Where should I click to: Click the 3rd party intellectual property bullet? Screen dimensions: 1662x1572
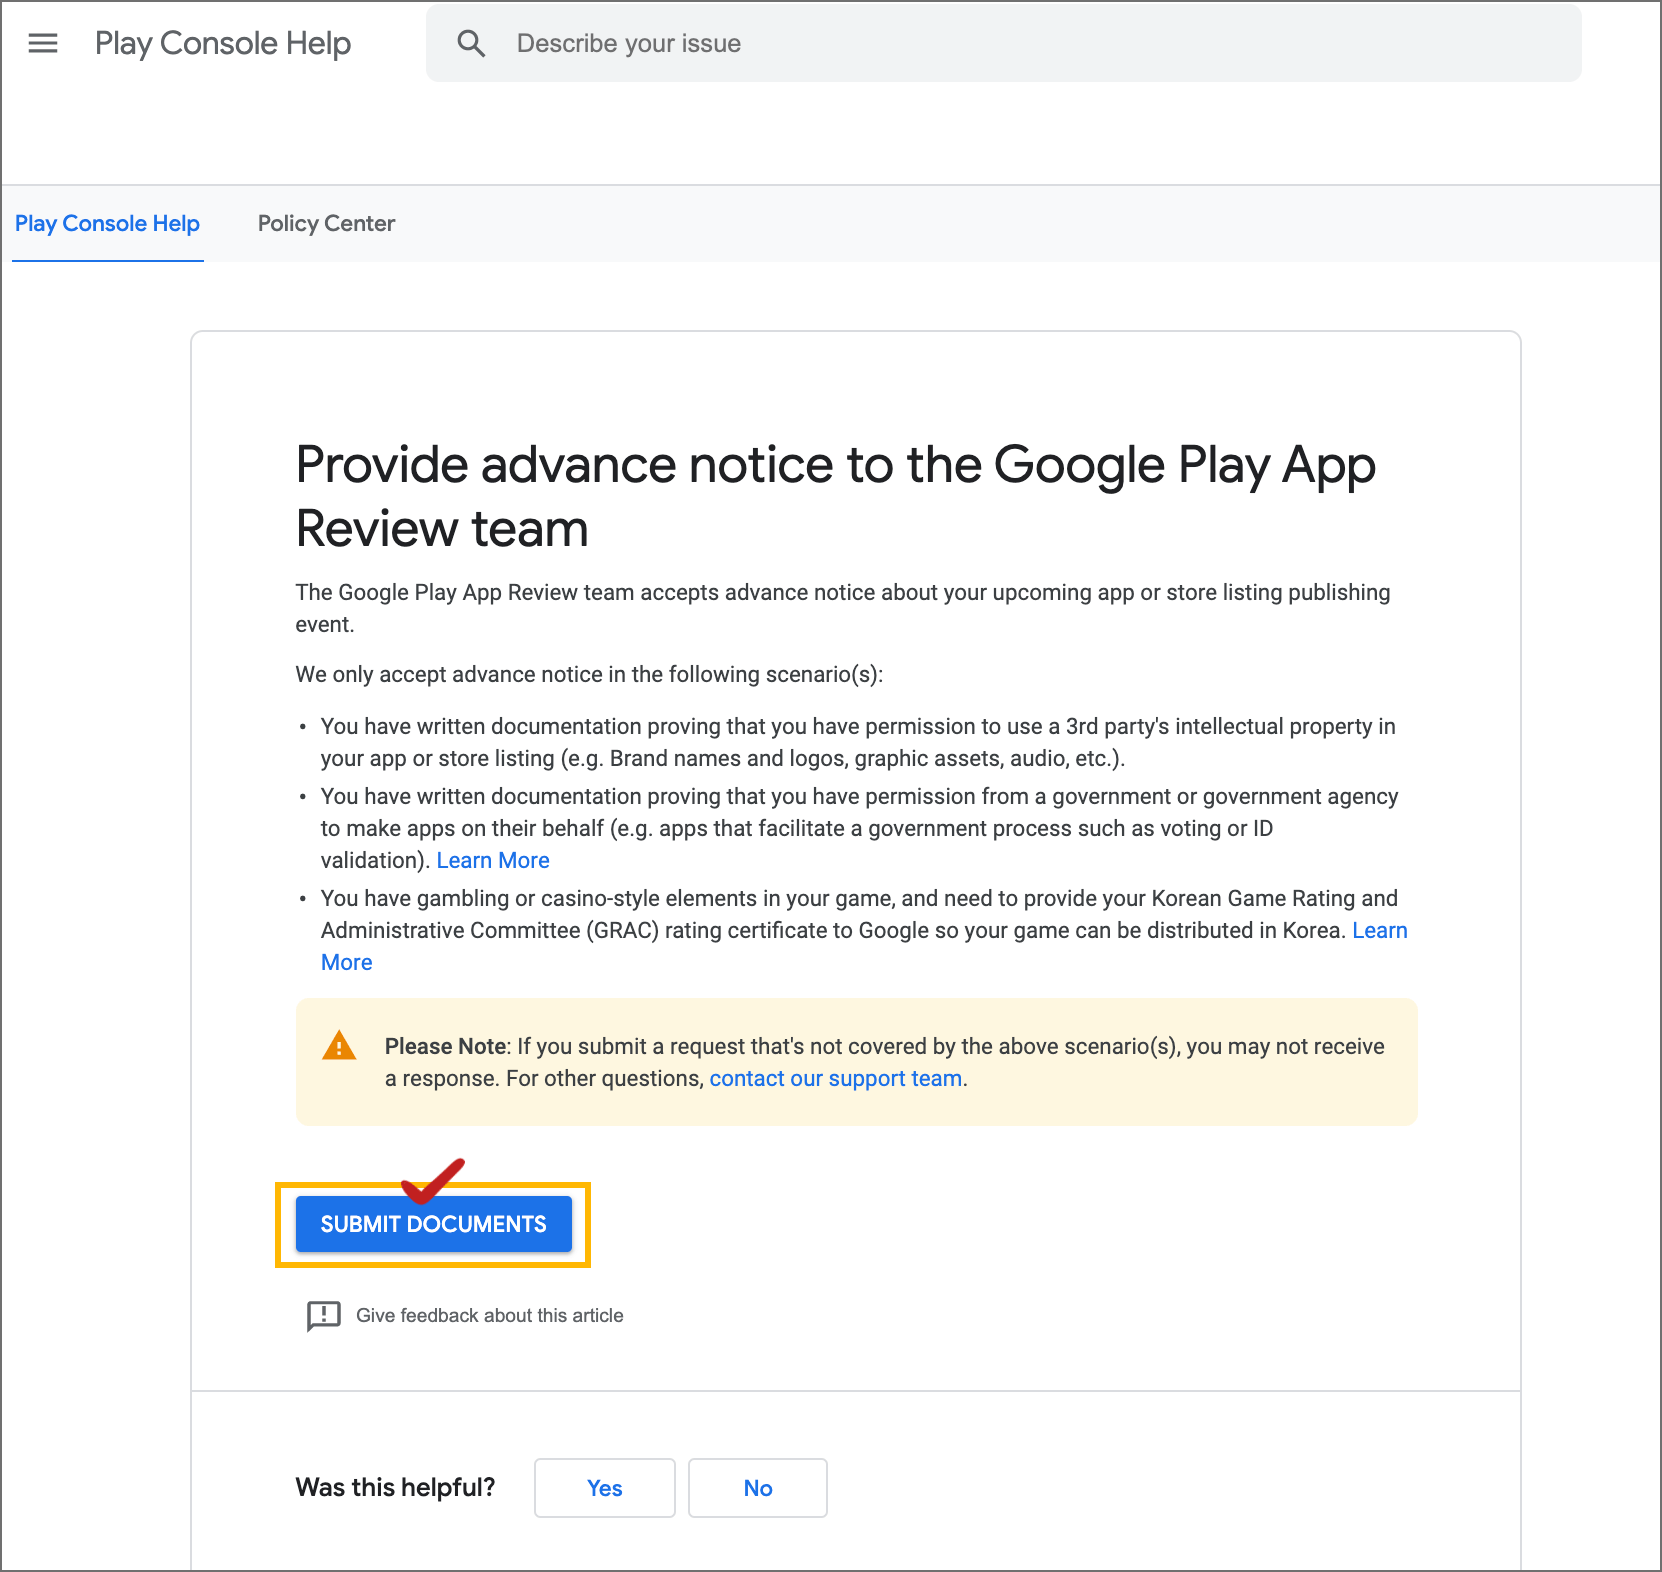point(857,742)
